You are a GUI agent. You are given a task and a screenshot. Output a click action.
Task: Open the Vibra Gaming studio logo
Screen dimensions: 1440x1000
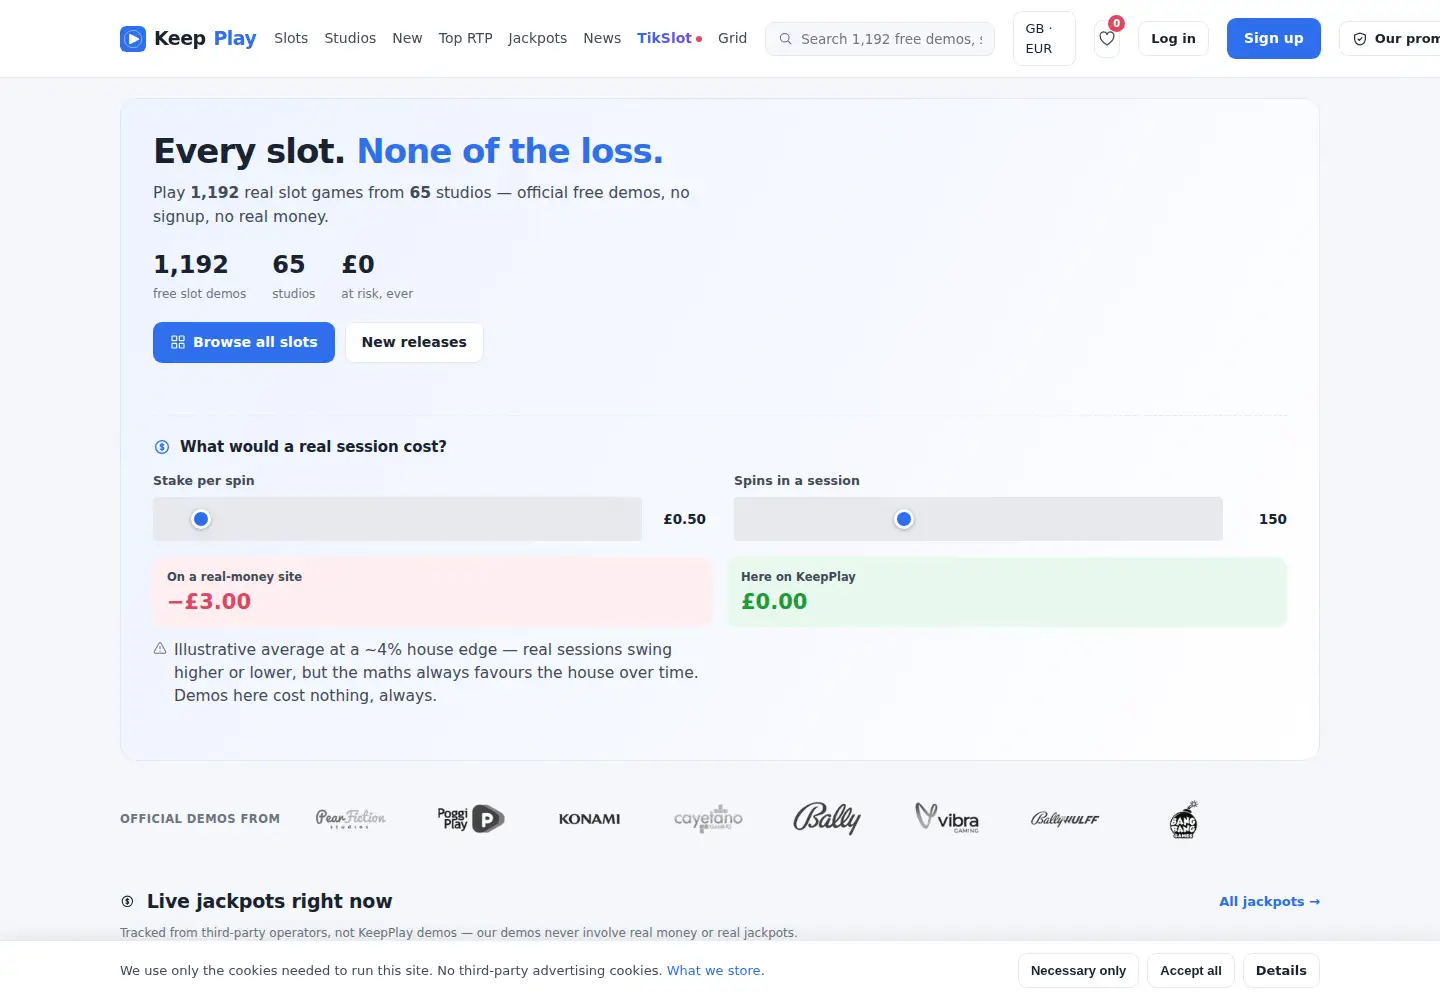947,819
